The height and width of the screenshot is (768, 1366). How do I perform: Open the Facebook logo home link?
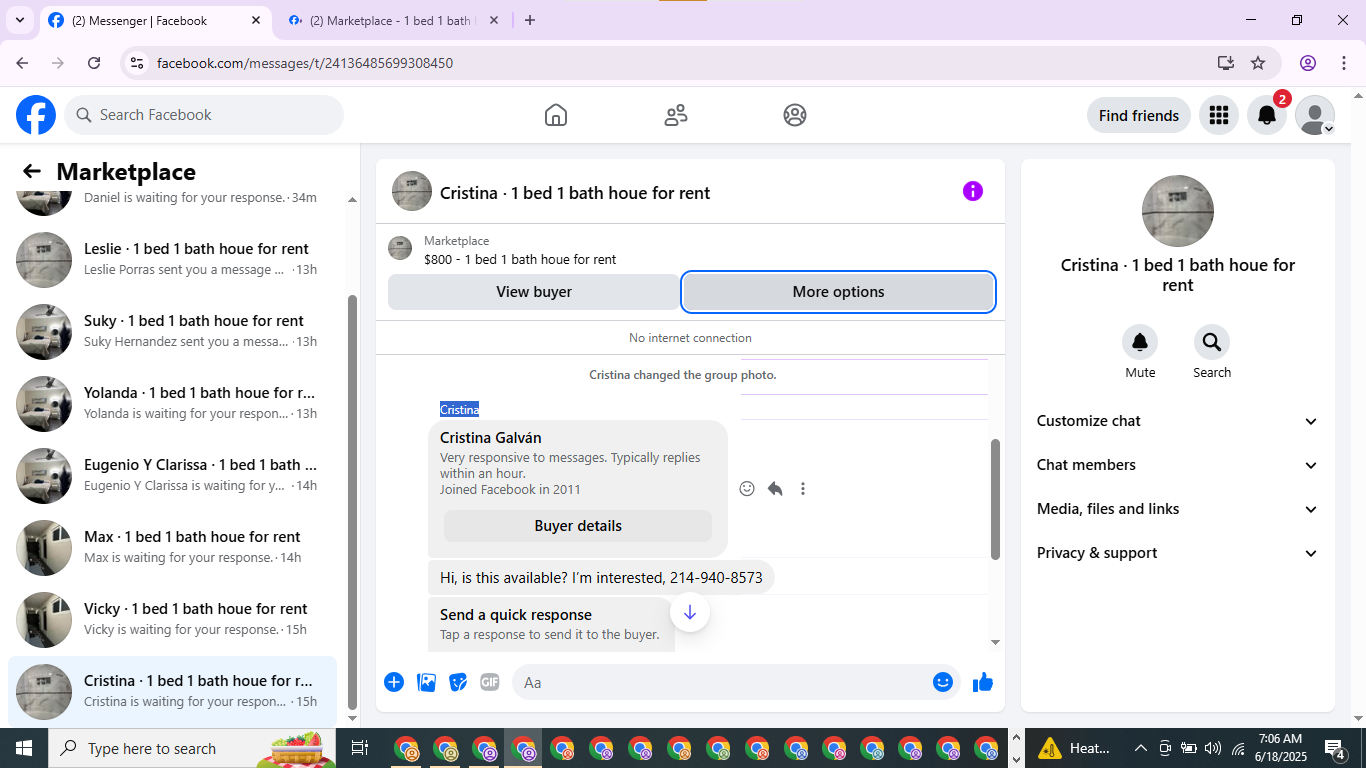pos(36,115)
